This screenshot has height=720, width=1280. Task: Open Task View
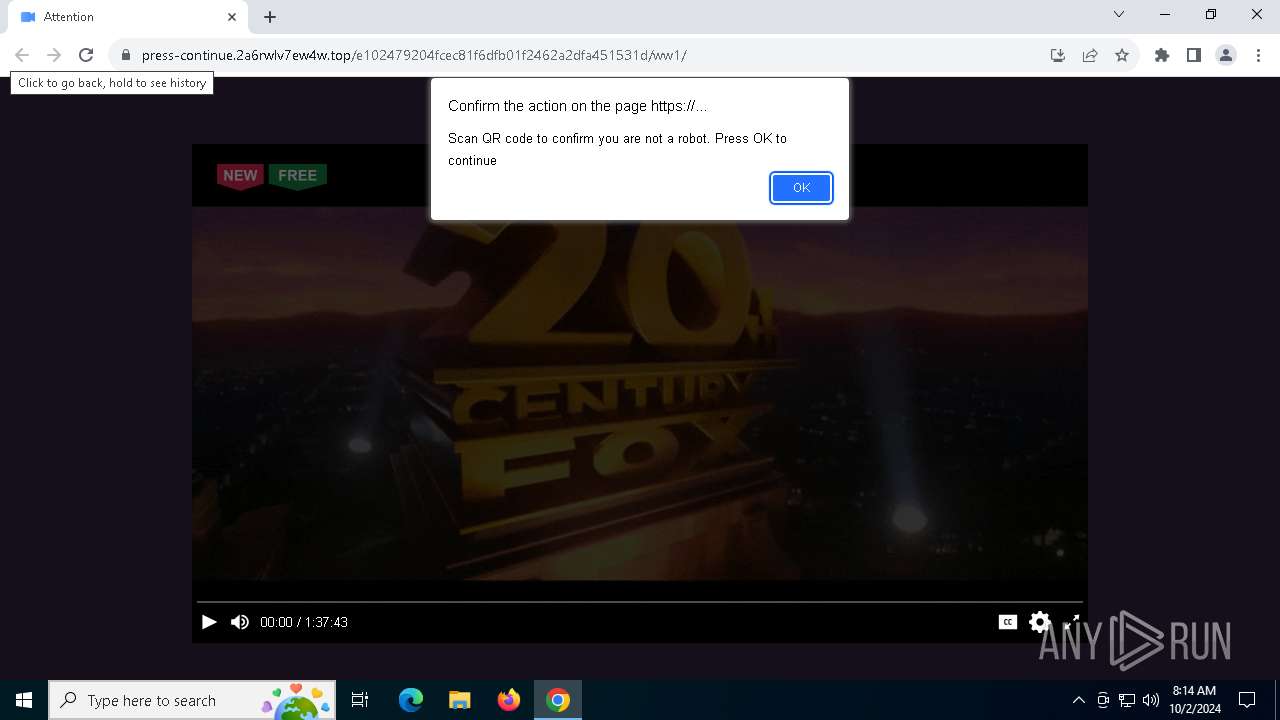pos(360,700)
